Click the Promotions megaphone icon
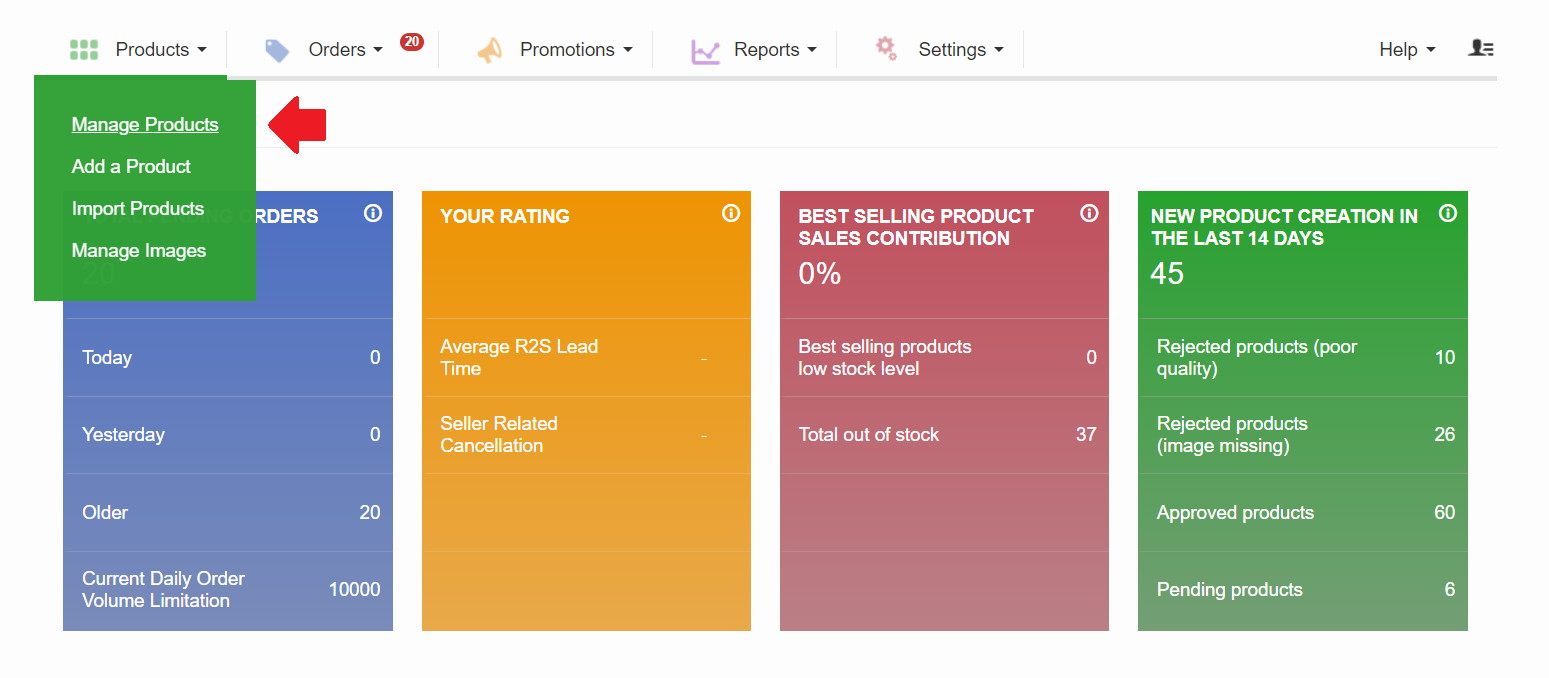 [489, 50]
